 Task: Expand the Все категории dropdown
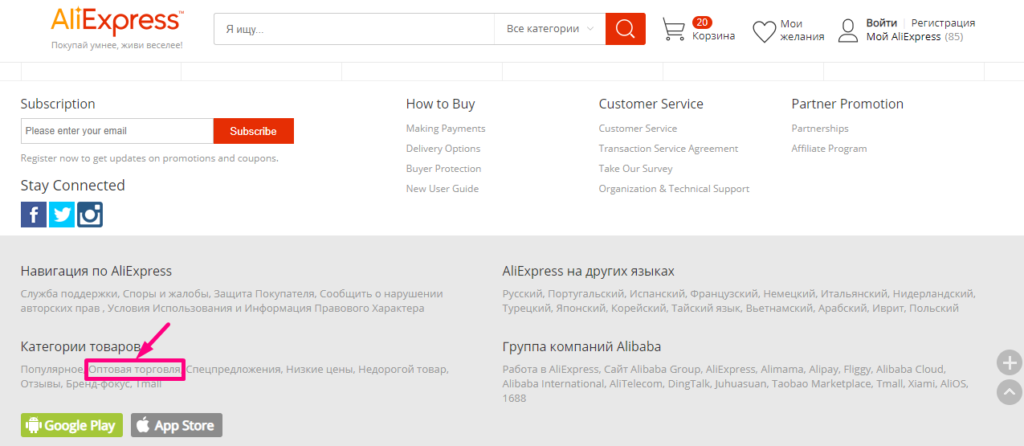pos(550,29)
